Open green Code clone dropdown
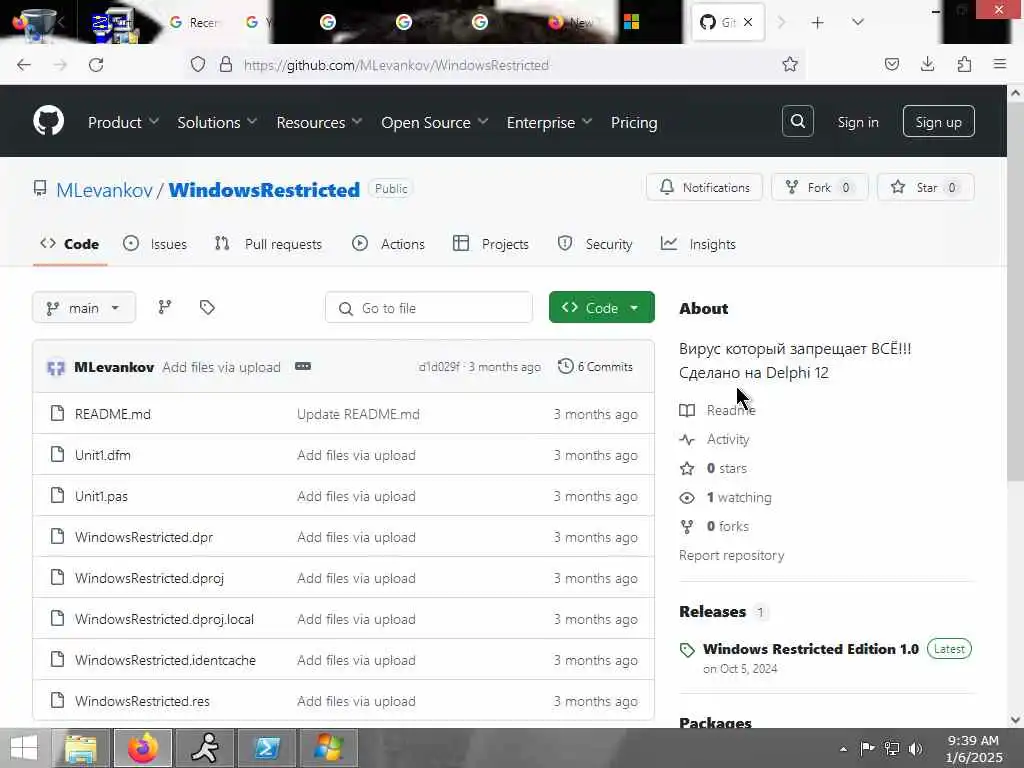The width and height of the screenshot is (1024, 768). click(x=601, y=308)
